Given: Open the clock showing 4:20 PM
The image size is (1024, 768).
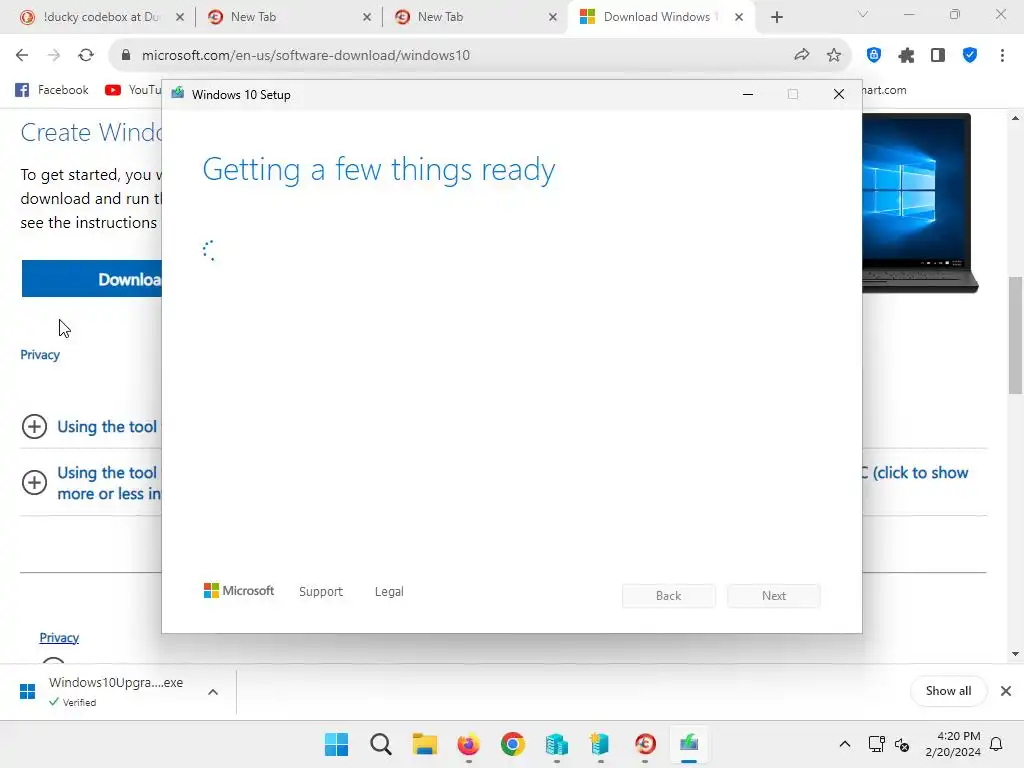Looking at the screenshot, I should [x=953, y=744].
